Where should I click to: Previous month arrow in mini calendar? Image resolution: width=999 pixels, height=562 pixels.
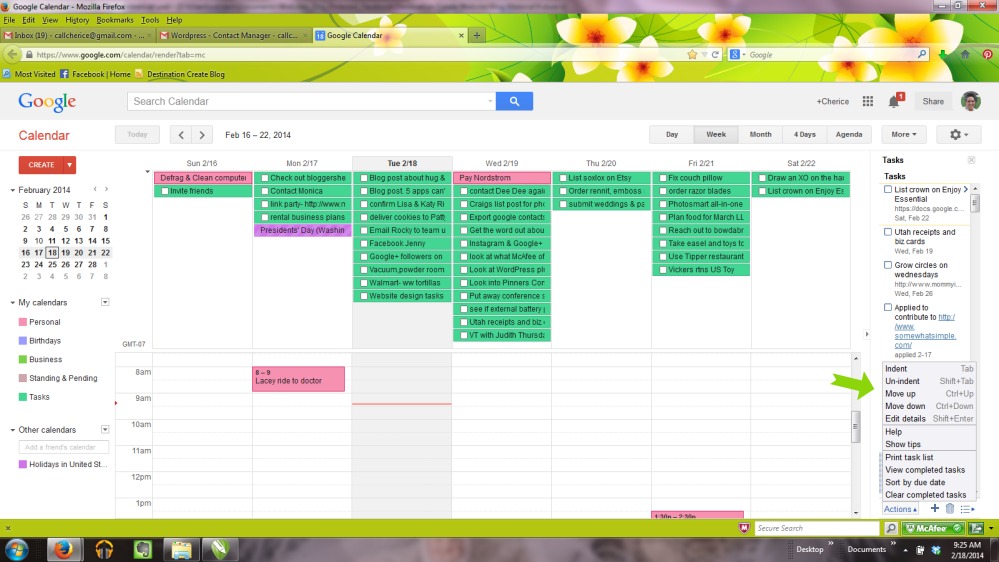(95, 189)
